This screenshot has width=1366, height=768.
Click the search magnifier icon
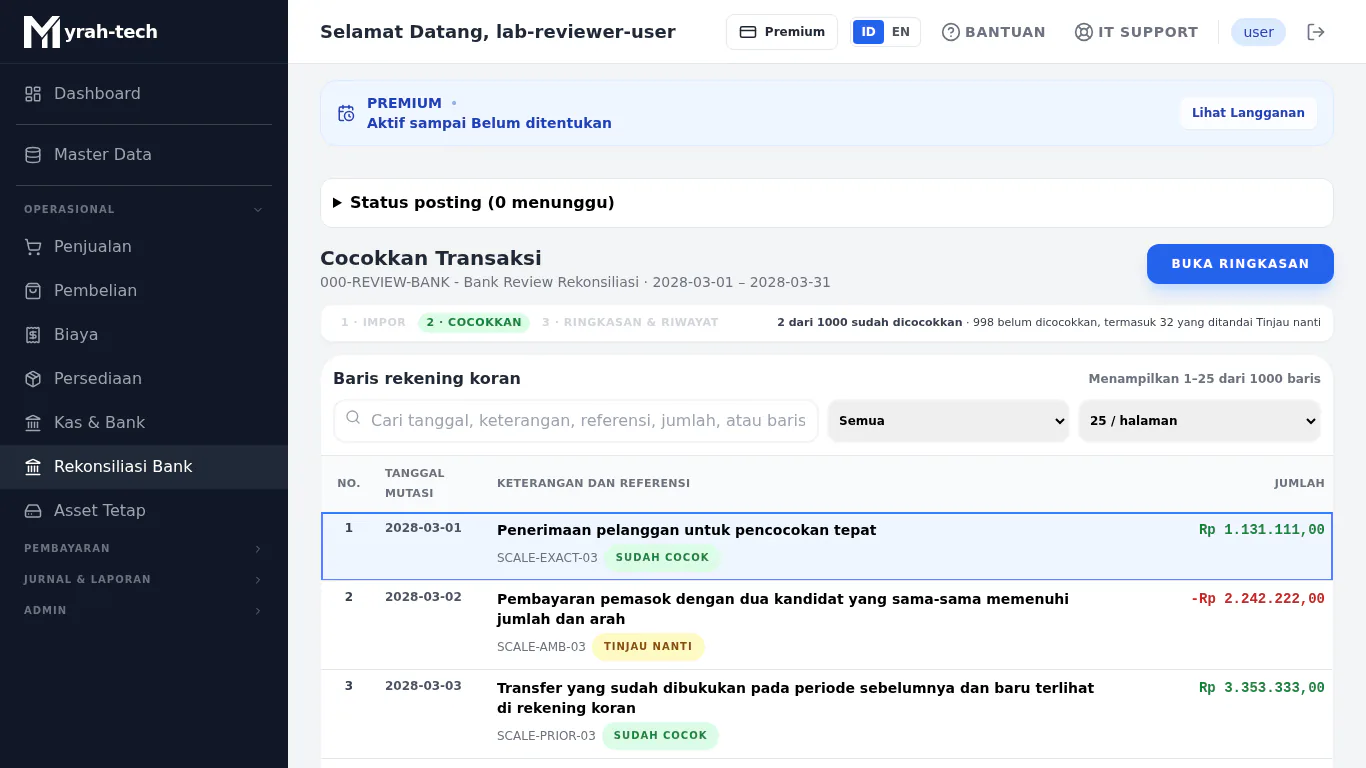point(353,418)
